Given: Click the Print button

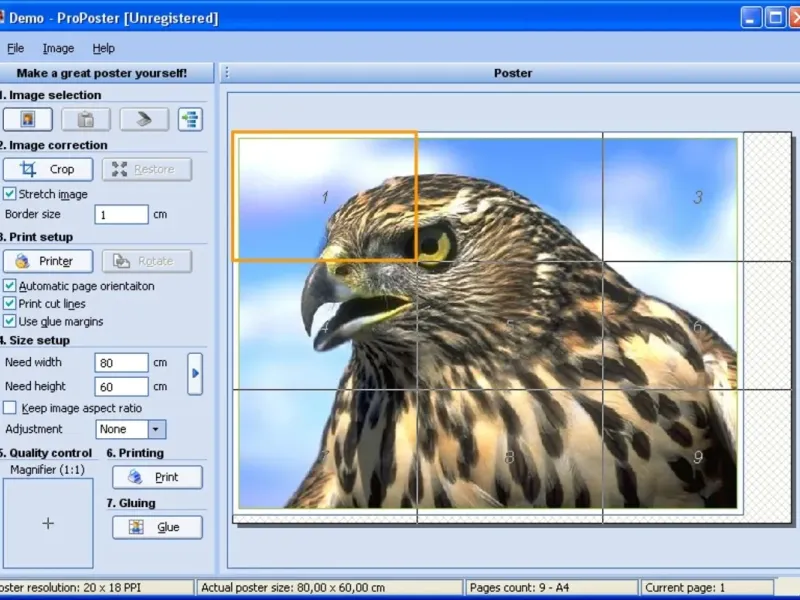Looking at the screenshot, I should [157, 478].
